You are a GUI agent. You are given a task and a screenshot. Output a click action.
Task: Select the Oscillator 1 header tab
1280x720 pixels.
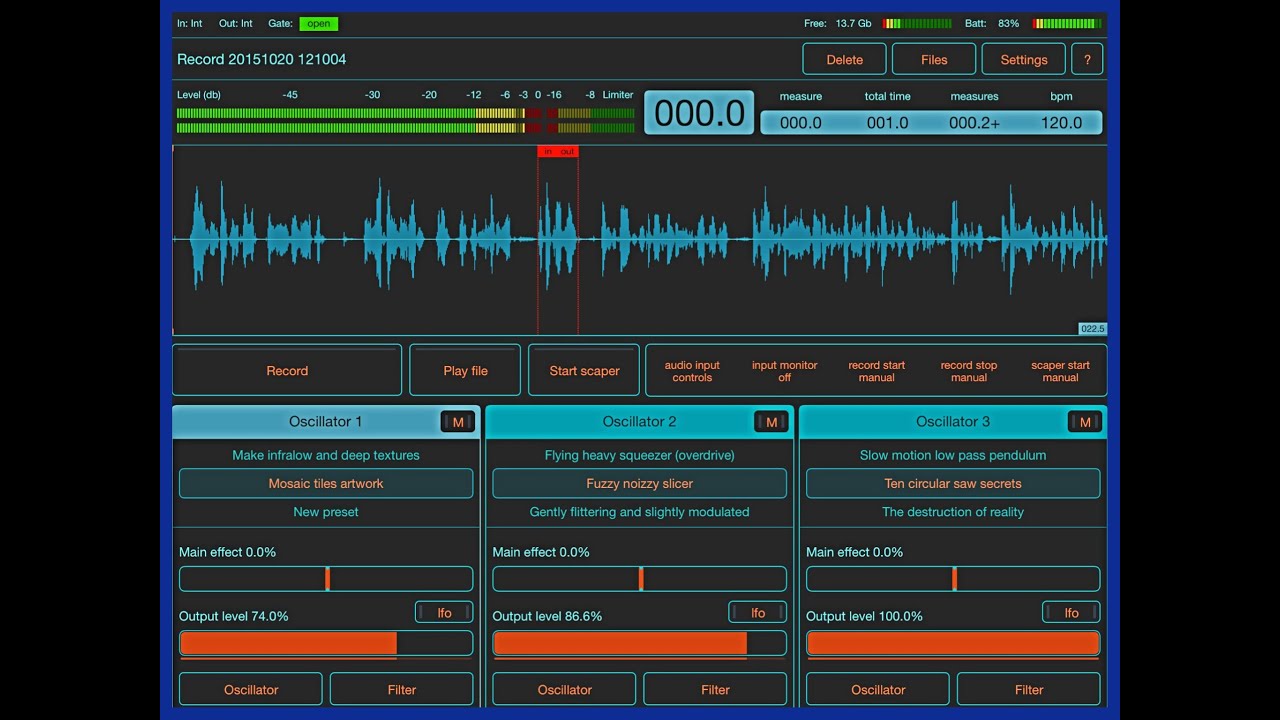(x=326, y=422)
